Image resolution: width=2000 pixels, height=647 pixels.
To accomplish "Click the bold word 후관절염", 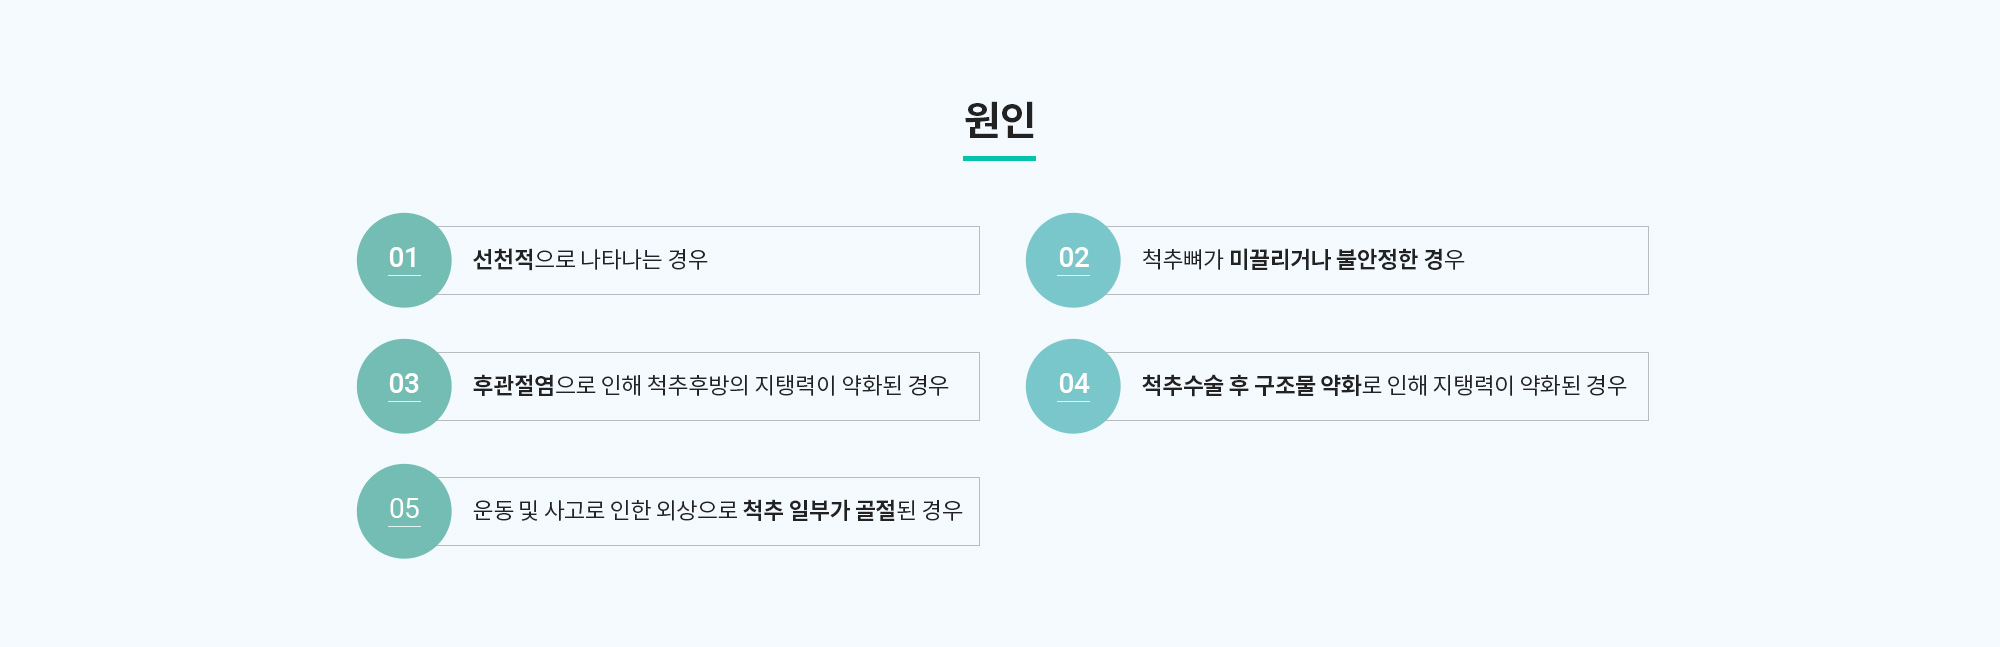I will click(x=513, y=386).
